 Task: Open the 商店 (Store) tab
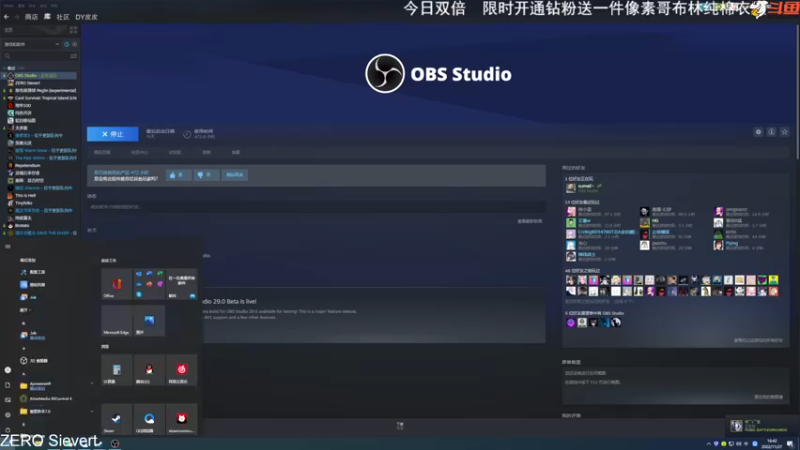31,17
